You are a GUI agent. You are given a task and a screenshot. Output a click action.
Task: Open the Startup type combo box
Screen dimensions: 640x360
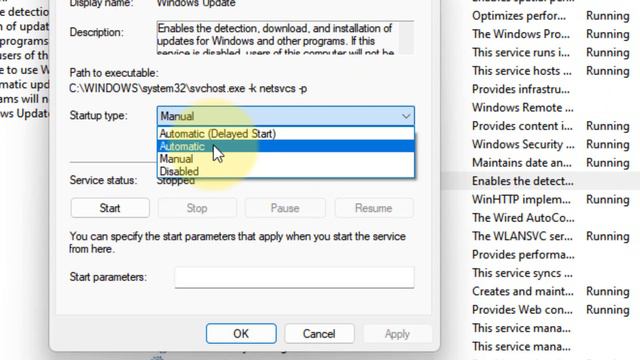pos(285,116)
